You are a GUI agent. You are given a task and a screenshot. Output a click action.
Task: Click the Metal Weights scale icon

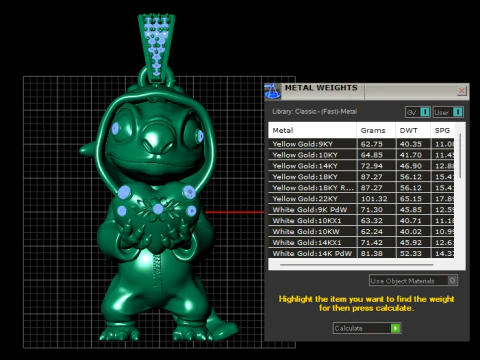click(x=272, y=91)
